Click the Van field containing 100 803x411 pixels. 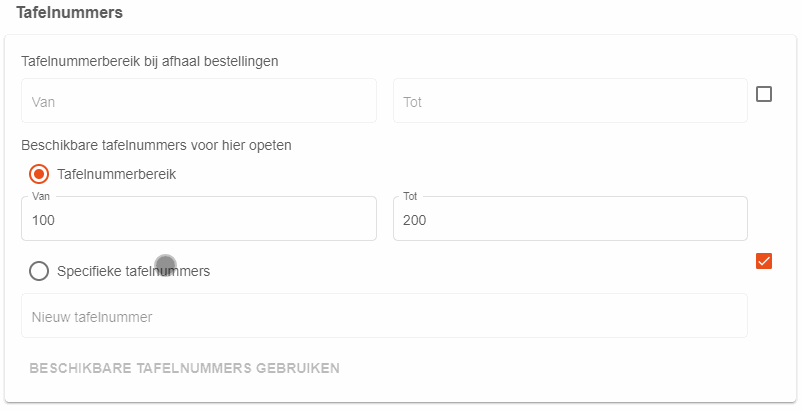click(198, 219)
